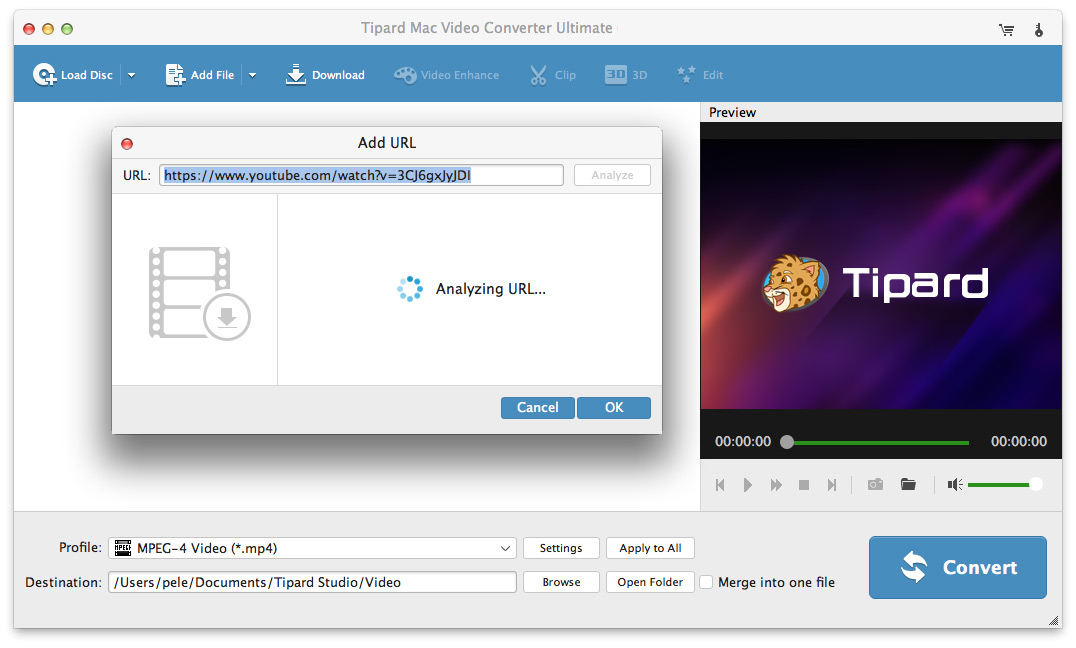Adjust the volume slider handle

click(1036, 485)
